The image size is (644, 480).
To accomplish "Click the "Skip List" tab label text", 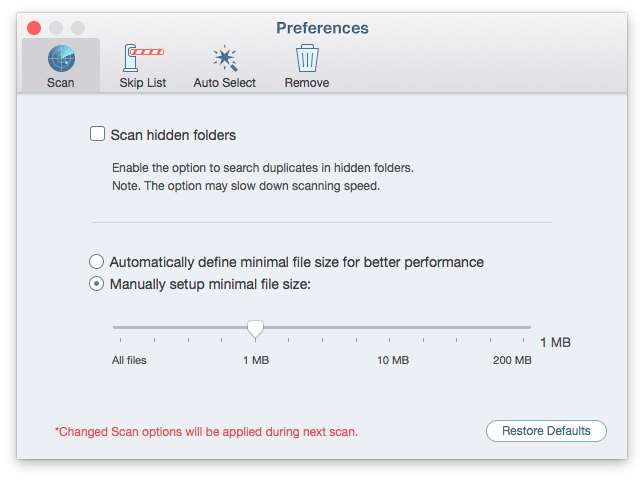I will pos(143,83).
